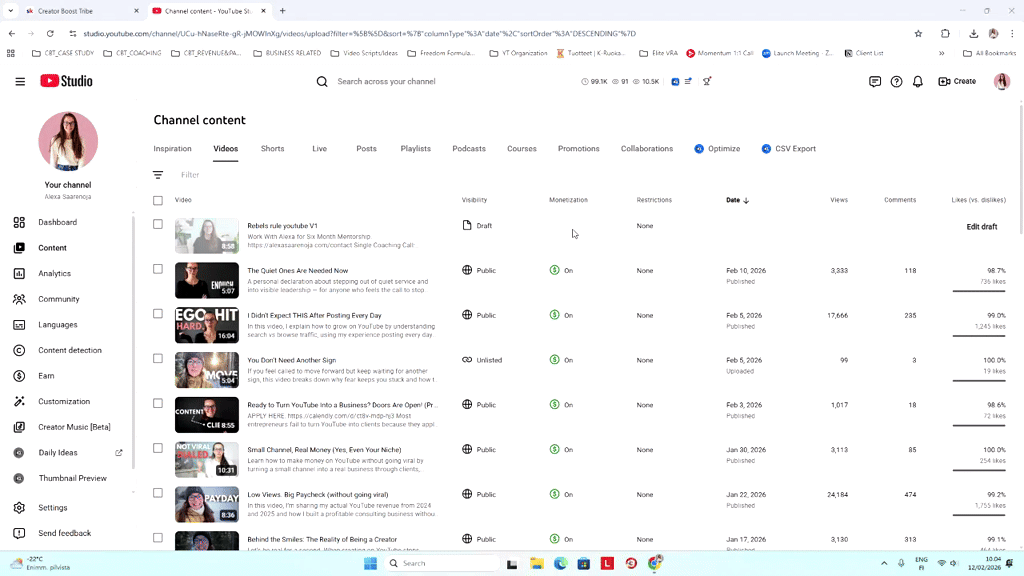Open the EGO HIT video thumbnail
The image size is (1024, 576).
(x=206, y=325)
